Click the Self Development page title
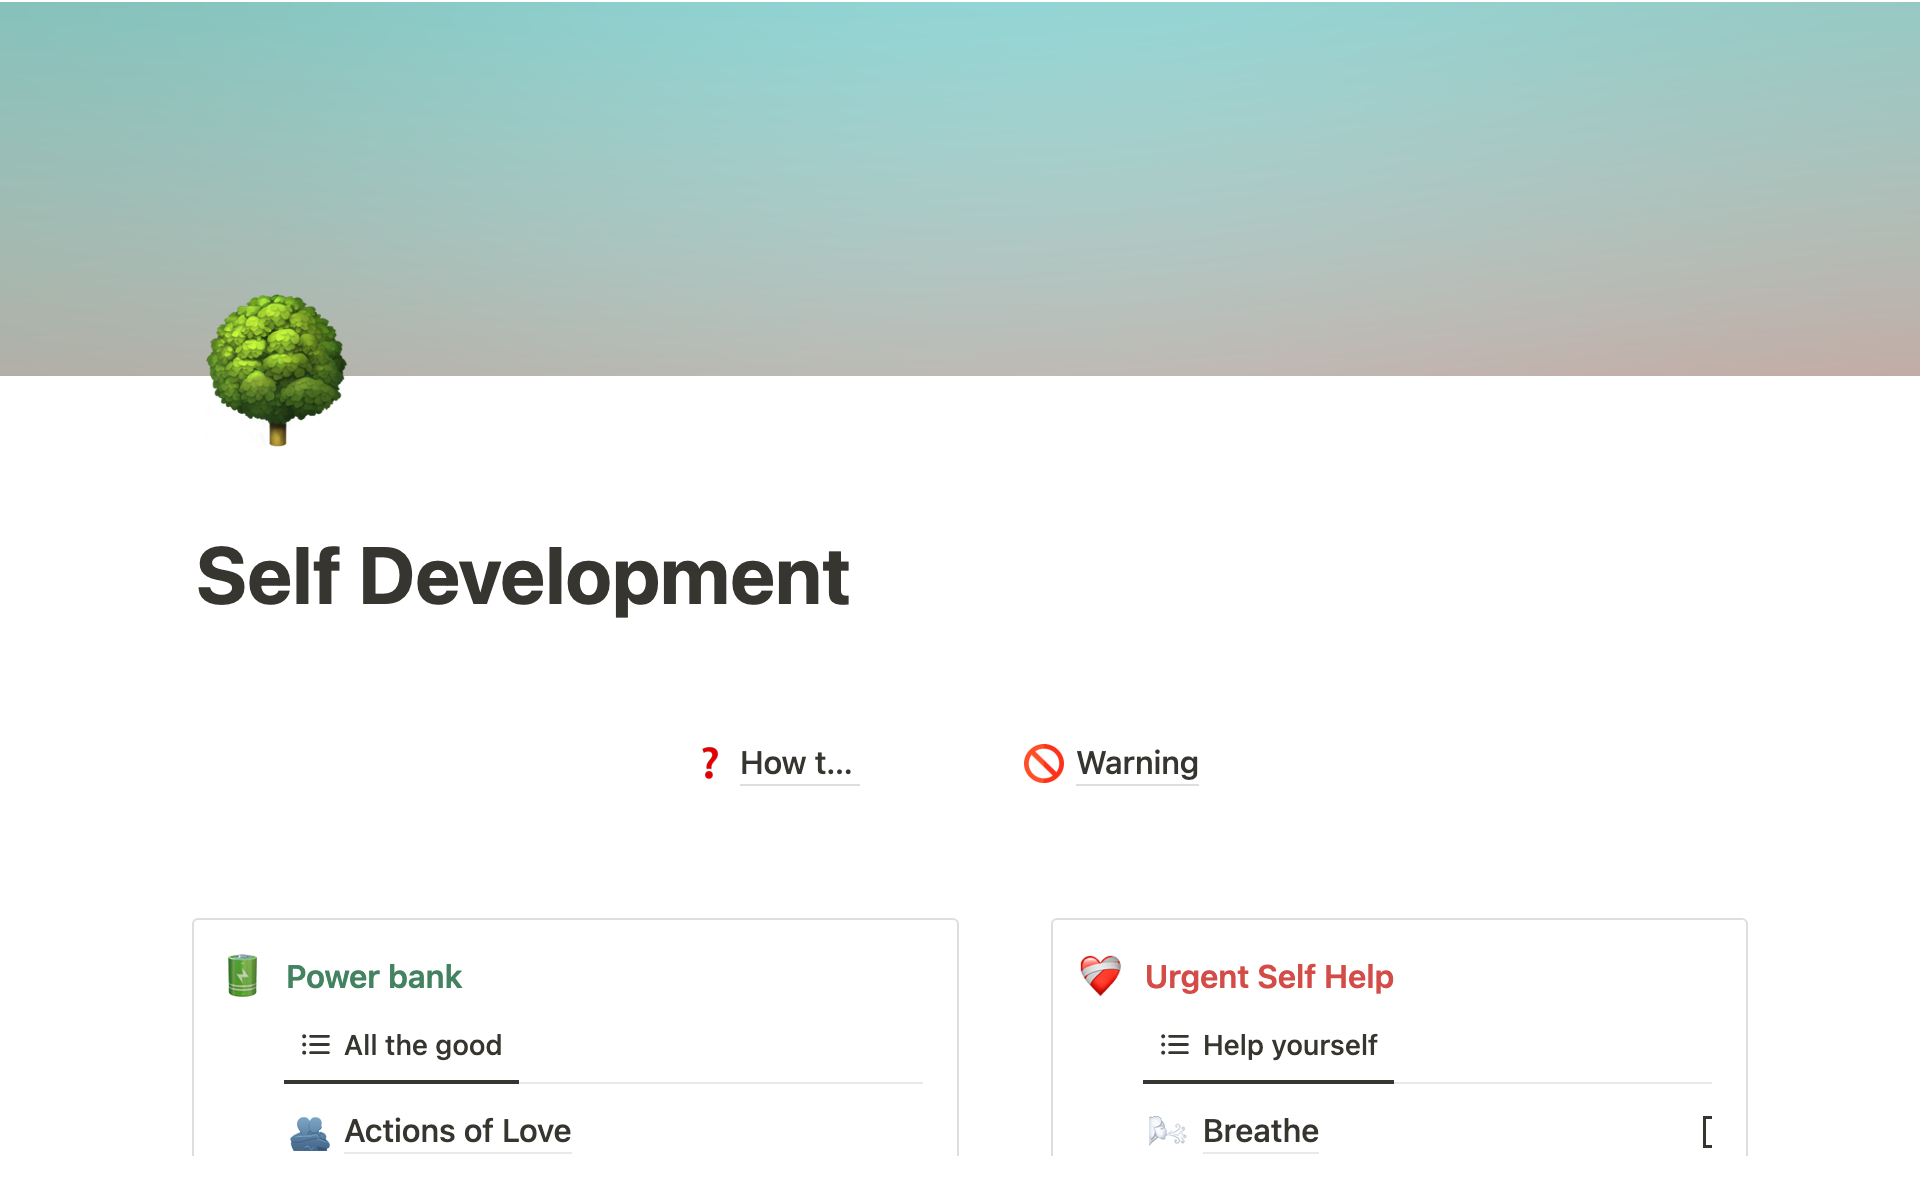The image size is (1920, 1200). 523,577
